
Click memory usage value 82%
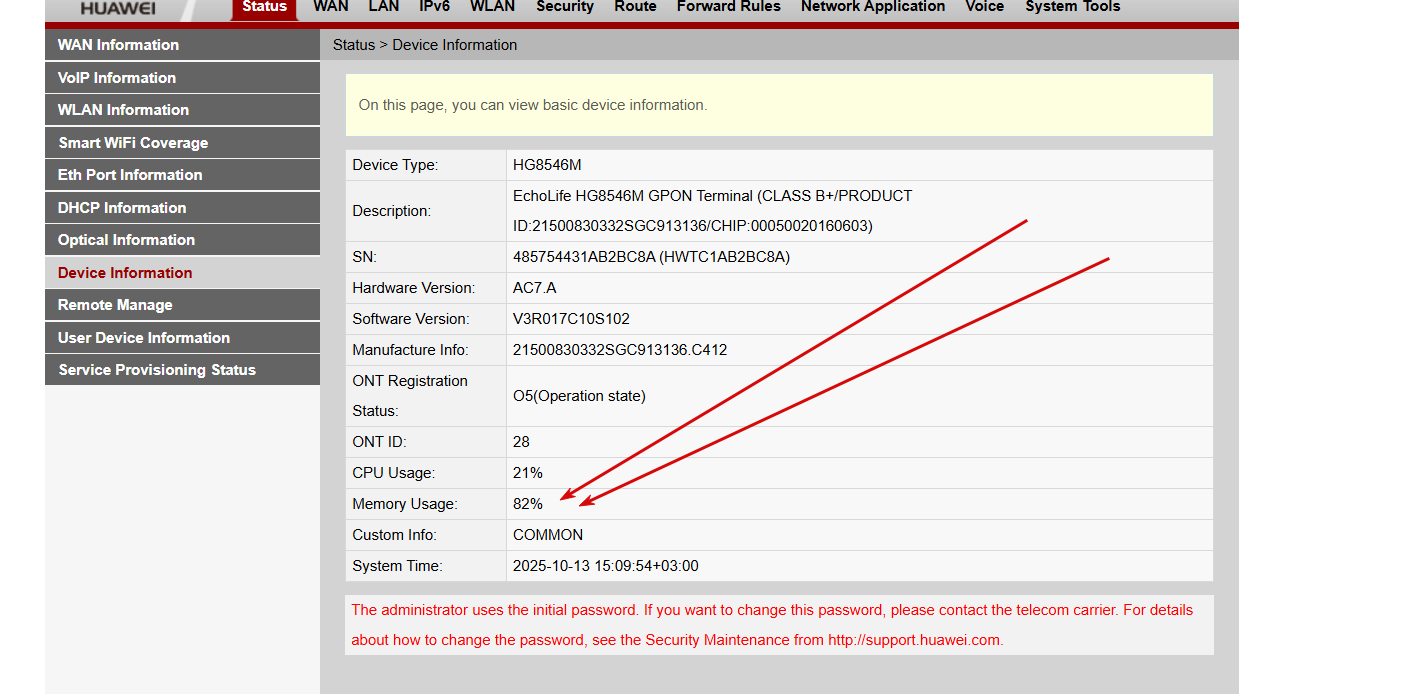point(528,504)
